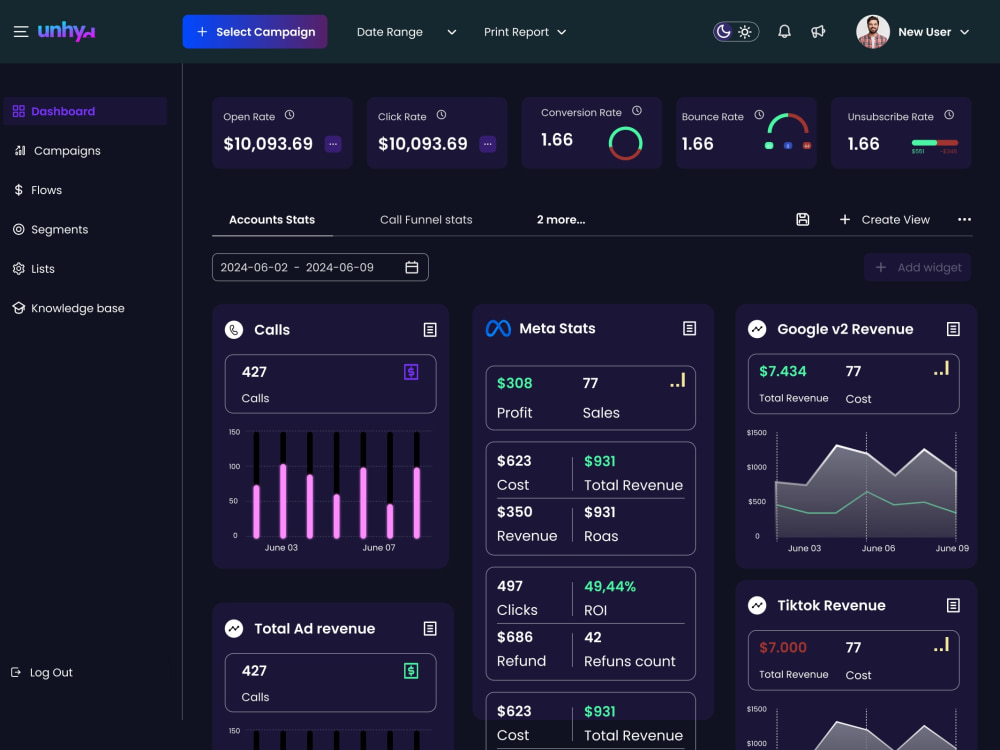Click the clock icon next to Open Rate
This screenshot has height=750, width=1000.
pos(290,115)
